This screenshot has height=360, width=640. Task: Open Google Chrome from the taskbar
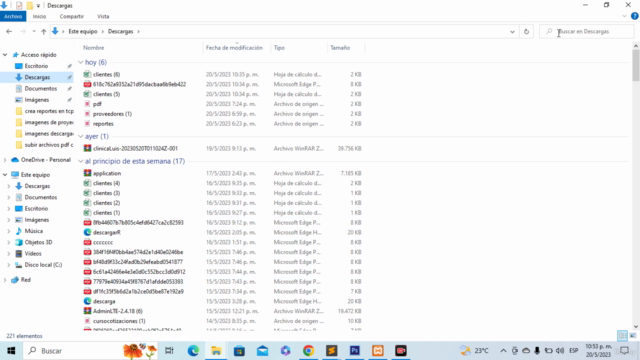point(308,351)
